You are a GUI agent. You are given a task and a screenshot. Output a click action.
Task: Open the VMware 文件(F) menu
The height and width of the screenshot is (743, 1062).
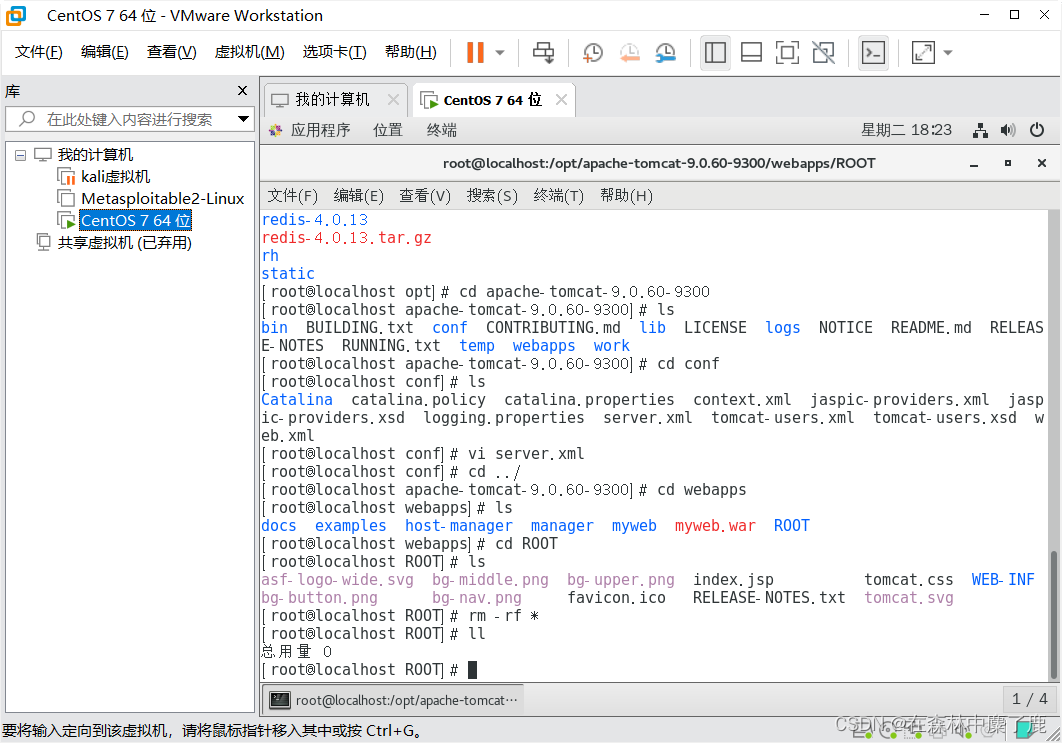(x=39, y=52)
